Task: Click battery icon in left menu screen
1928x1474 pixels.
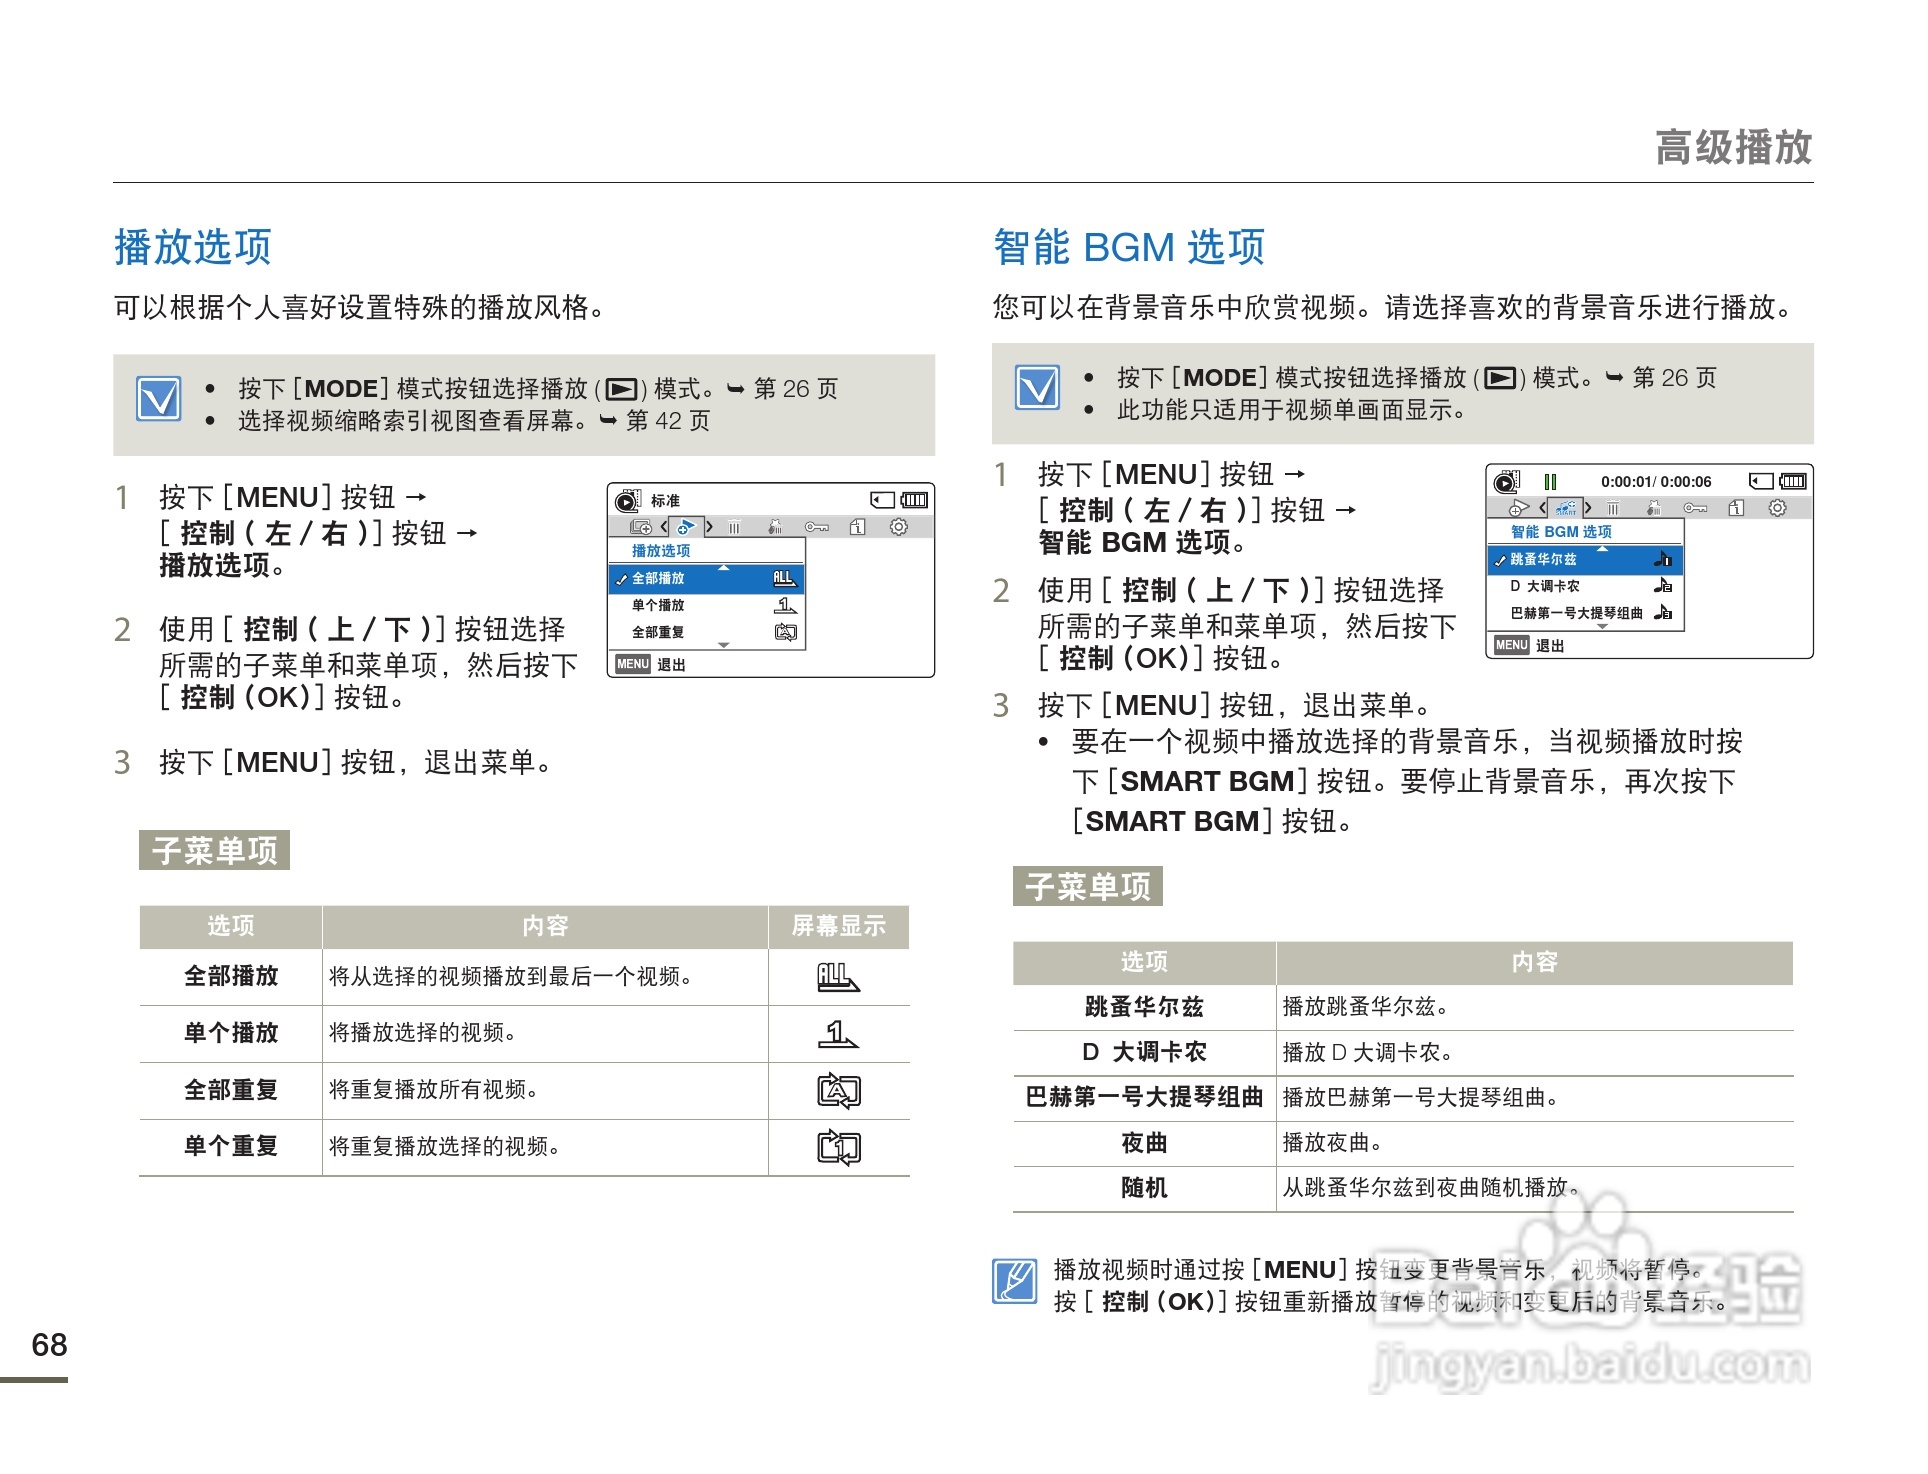Action: click(914, 500)
